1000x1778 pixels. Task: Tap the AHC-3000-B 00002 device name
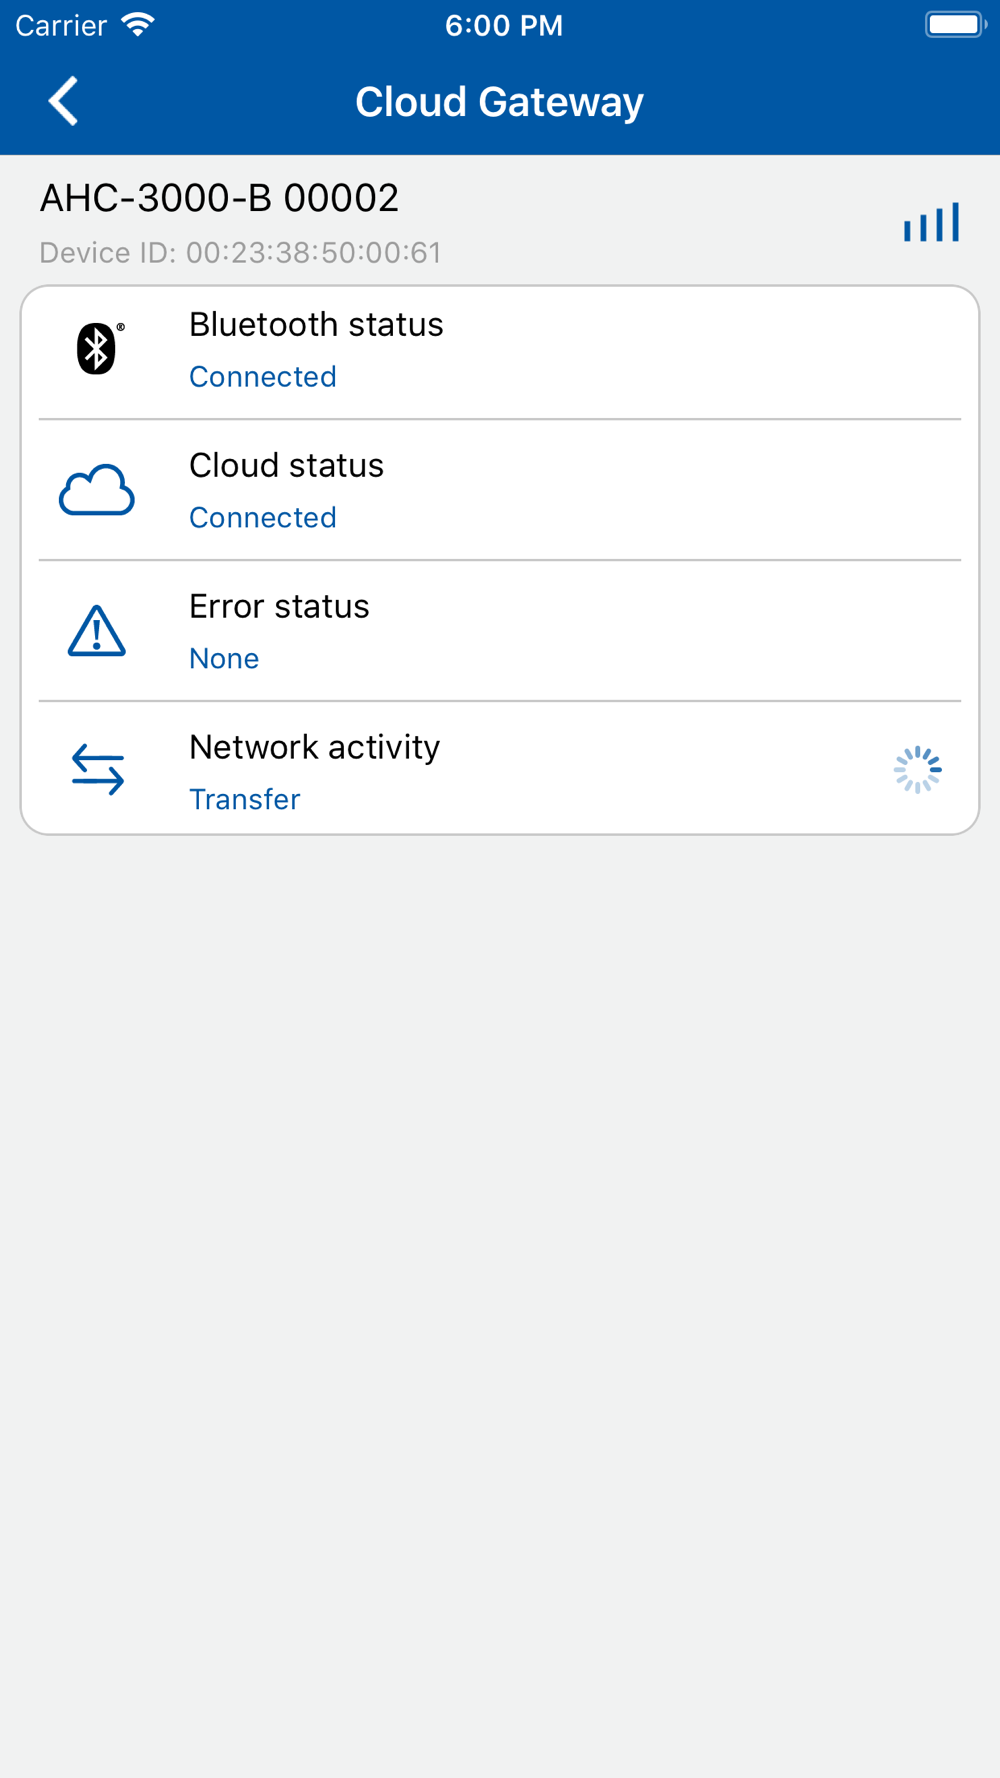coord(219,198)
